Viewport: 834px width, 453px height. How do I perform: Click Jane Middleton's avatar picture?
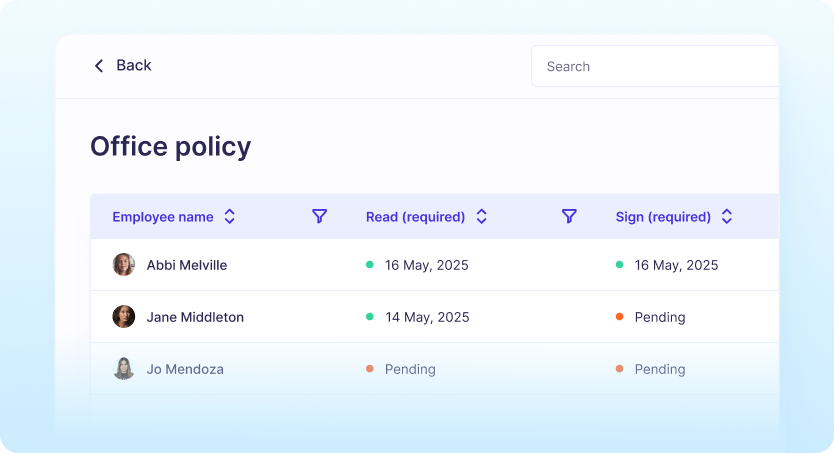click(124, 317)
